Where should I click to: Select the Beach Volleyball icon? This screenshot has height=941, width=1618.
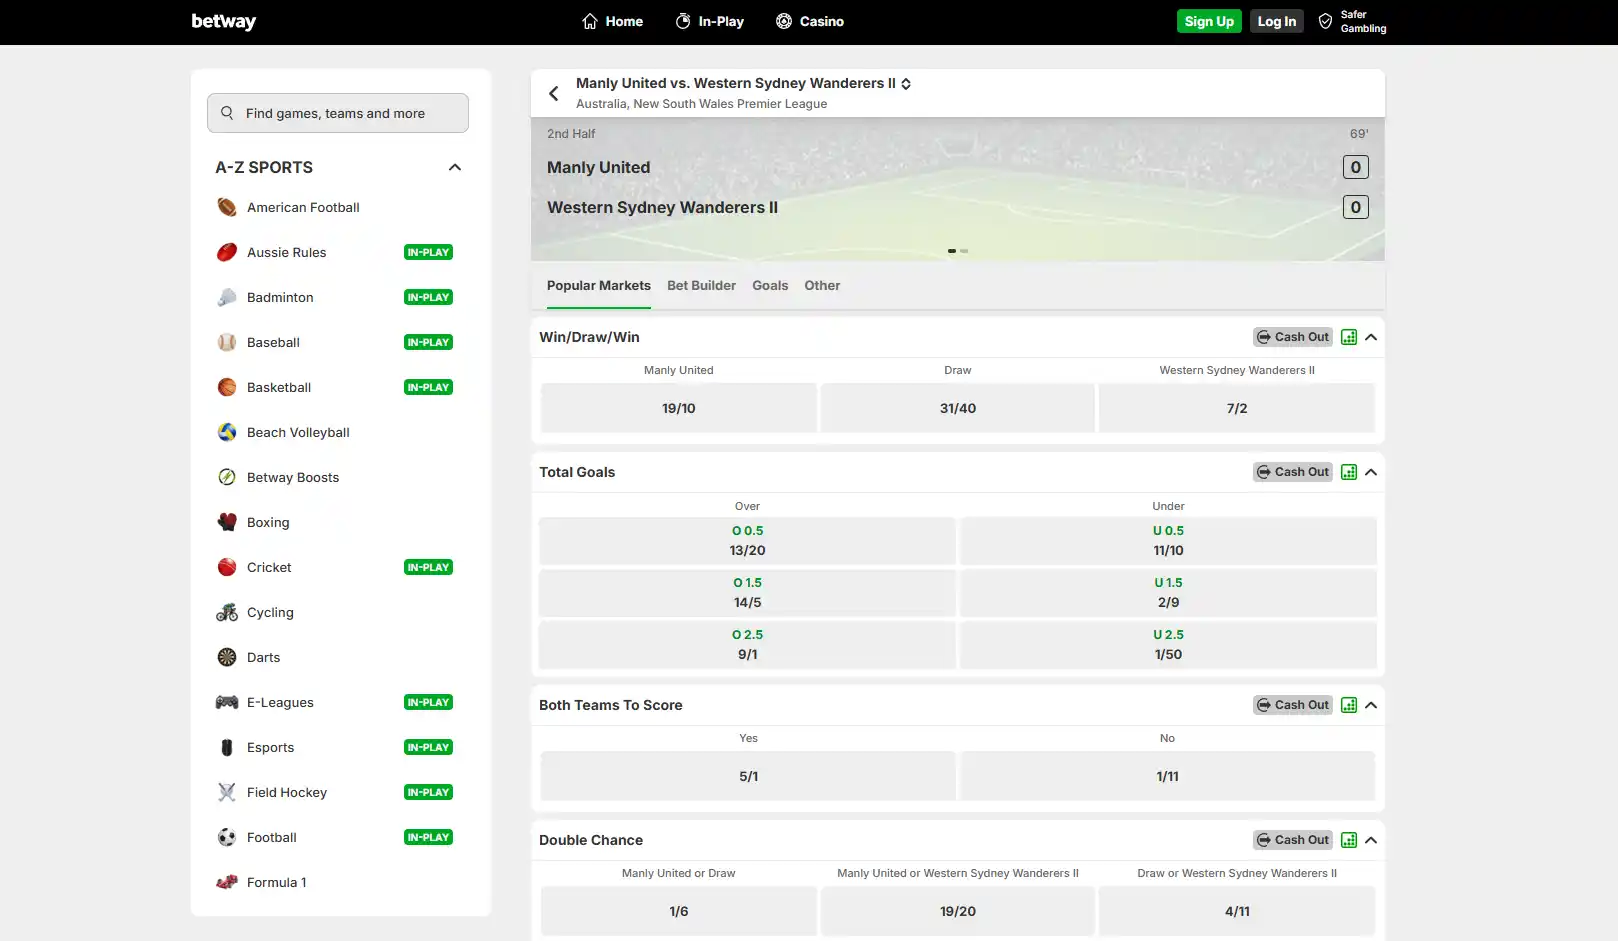click(227, 432)
